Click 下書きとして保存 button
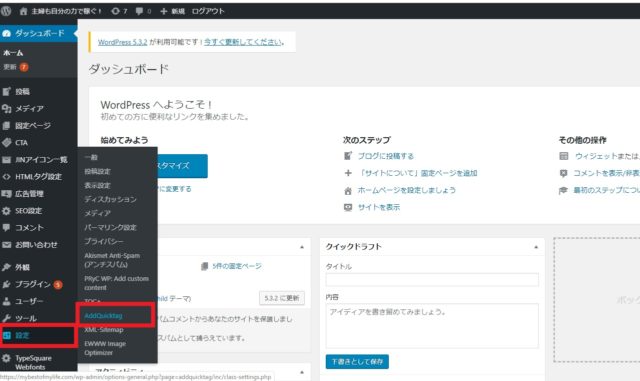This screenshot has width=640, height=381. 357,362
